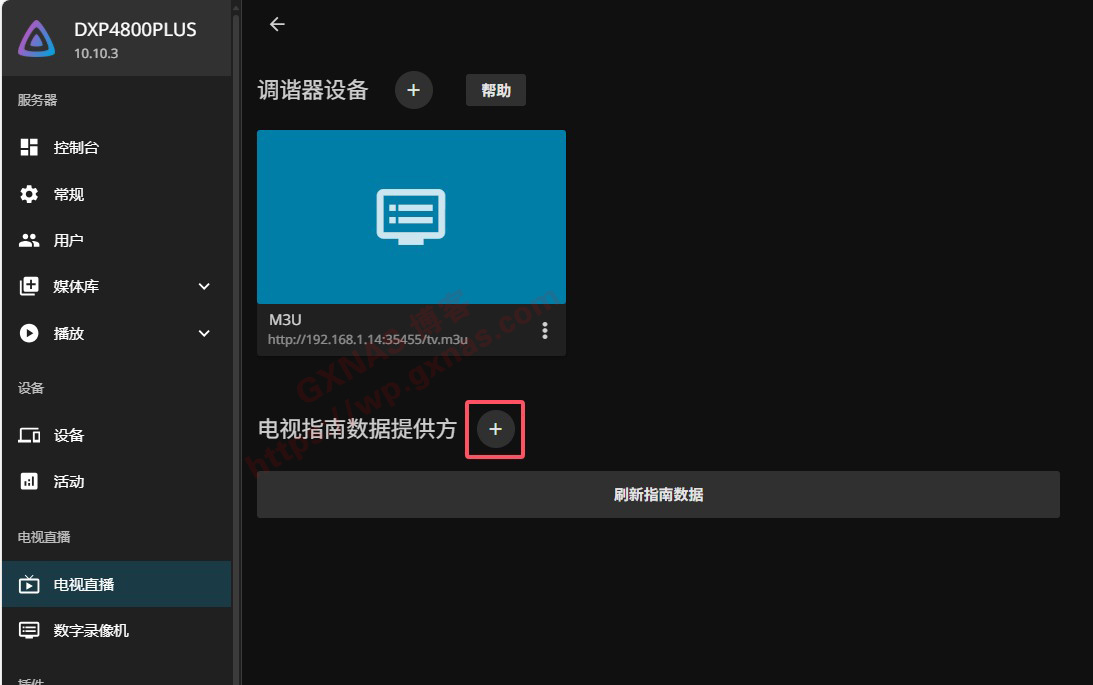Open the three-dot menu on M3U card
Image resolution: width=1093 pixels, height=685 pixels.
(545, 330)
